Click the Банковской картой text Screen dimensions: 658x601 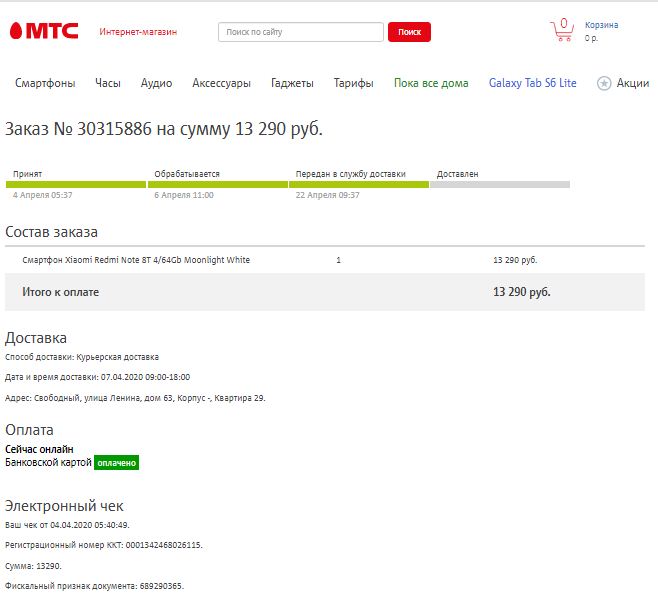point(48,463)
